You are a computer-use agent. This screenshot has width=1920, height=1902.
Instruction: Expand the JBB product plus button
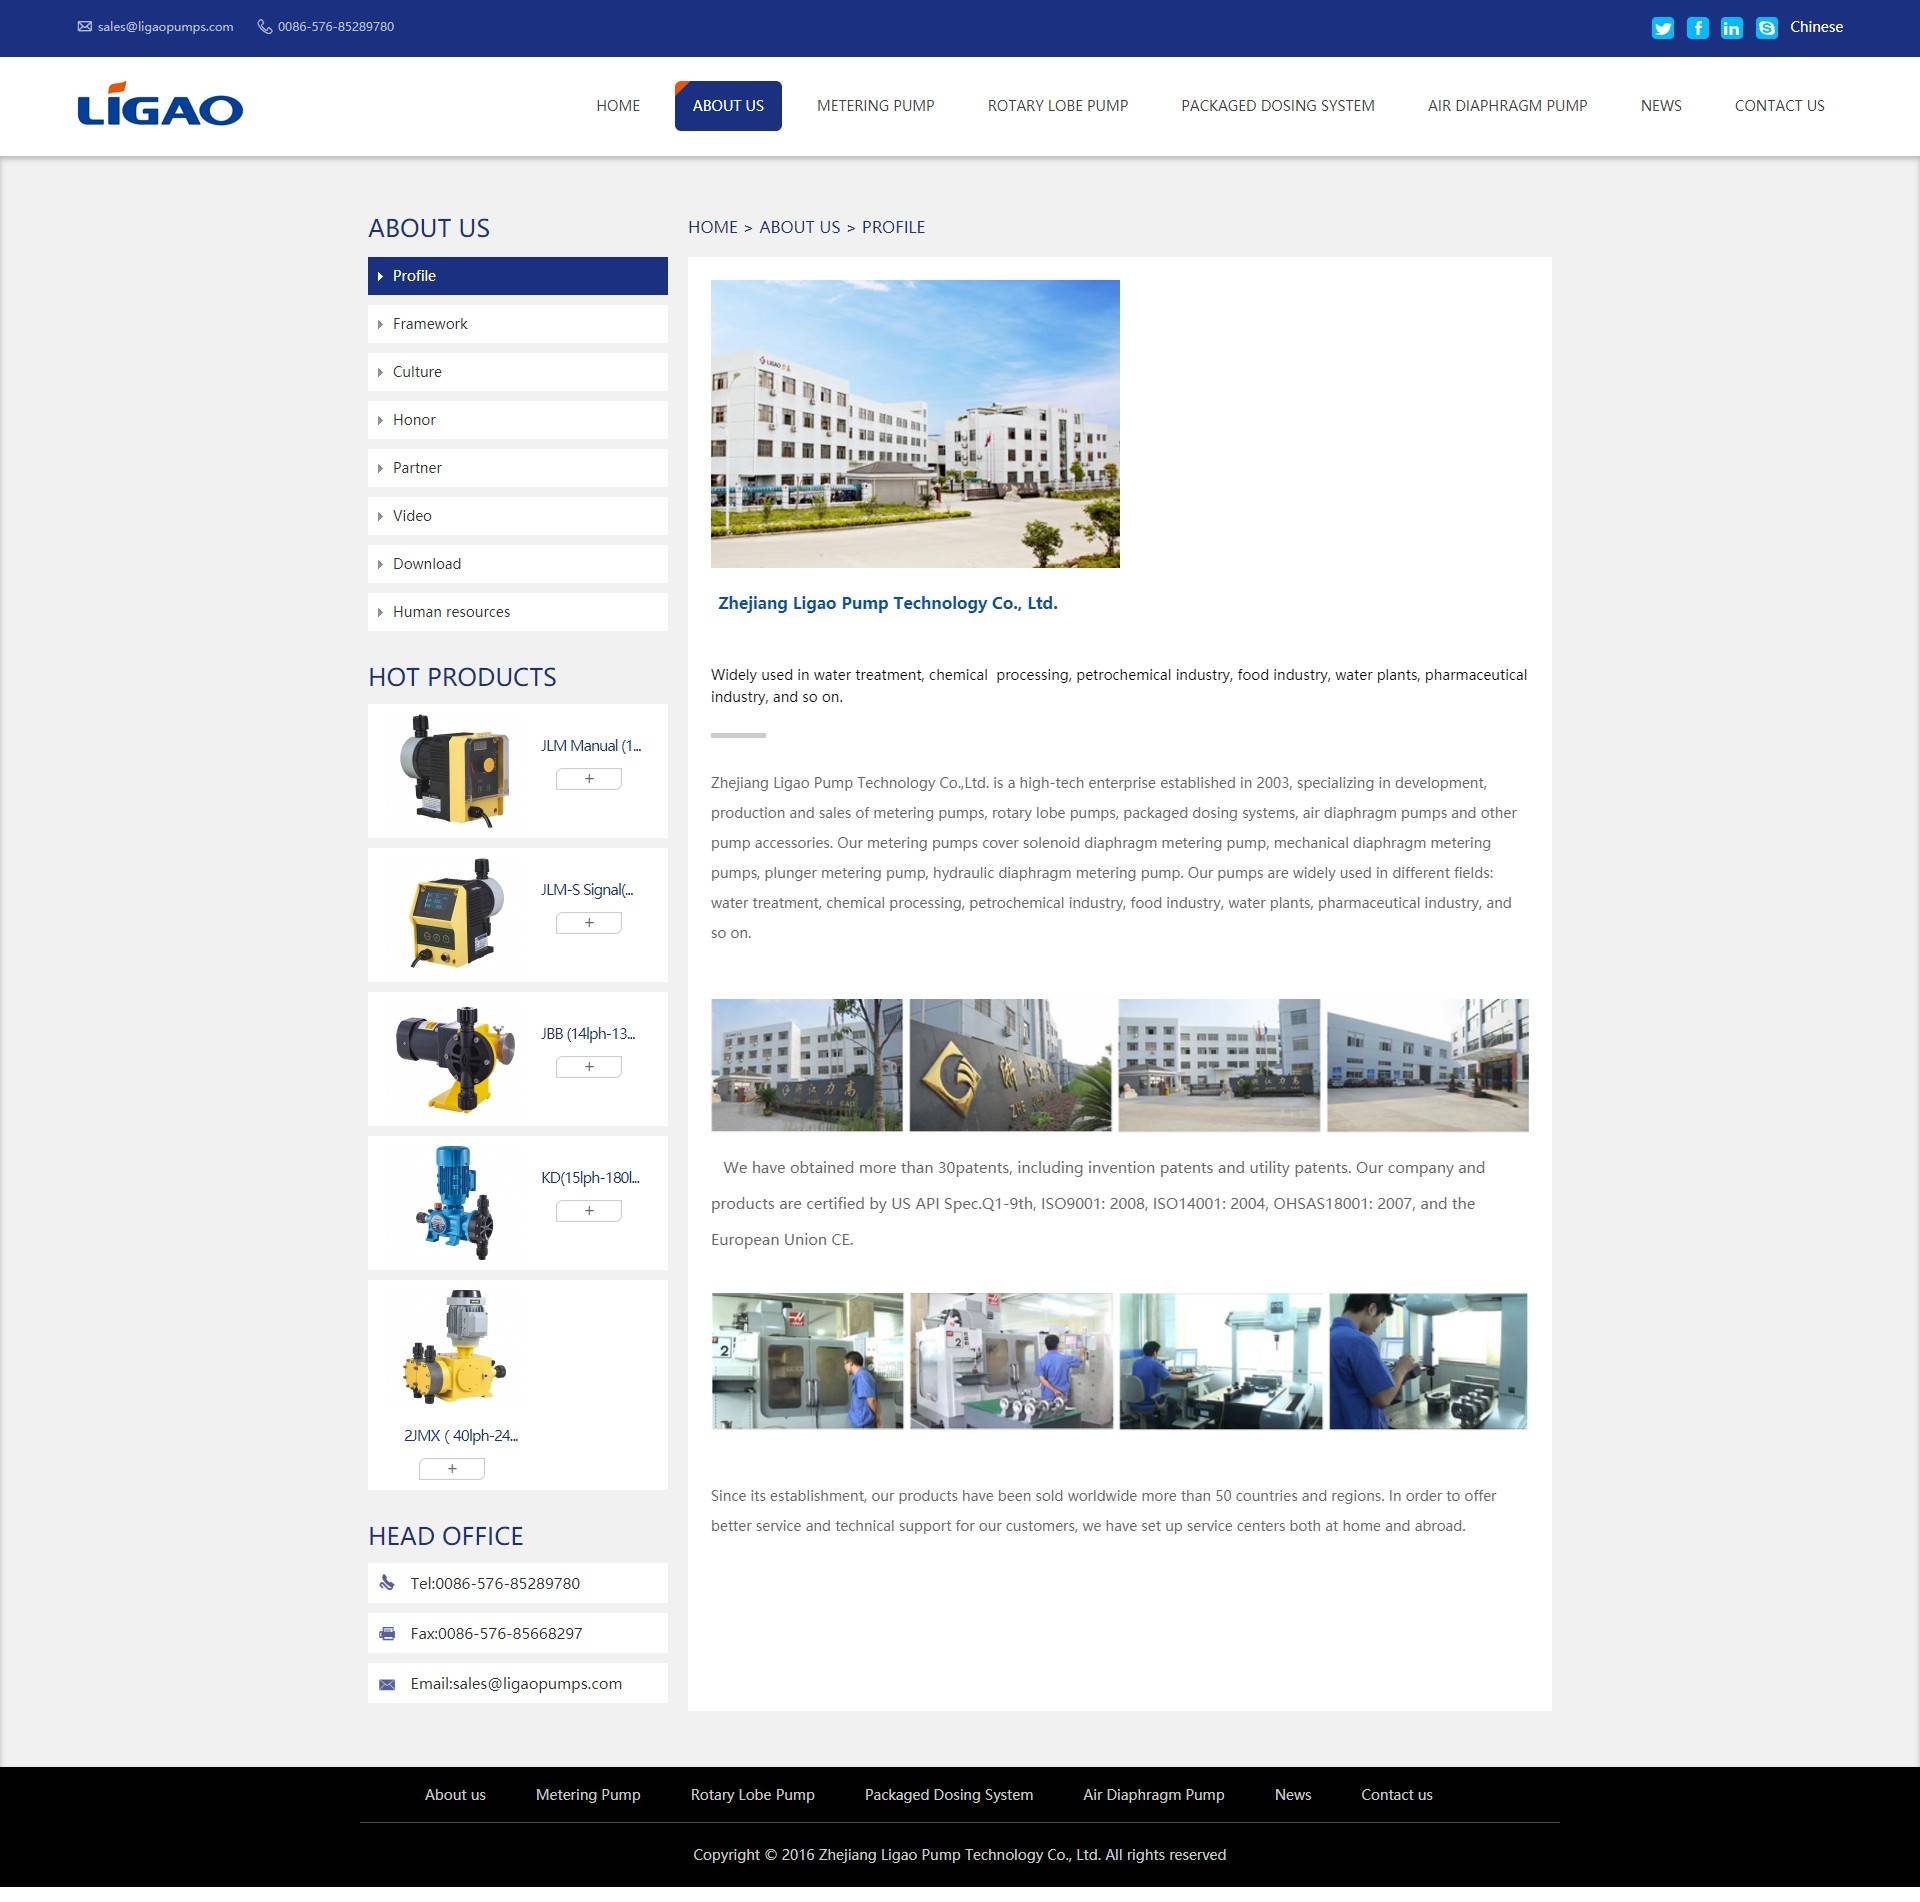pos(588,1066)
